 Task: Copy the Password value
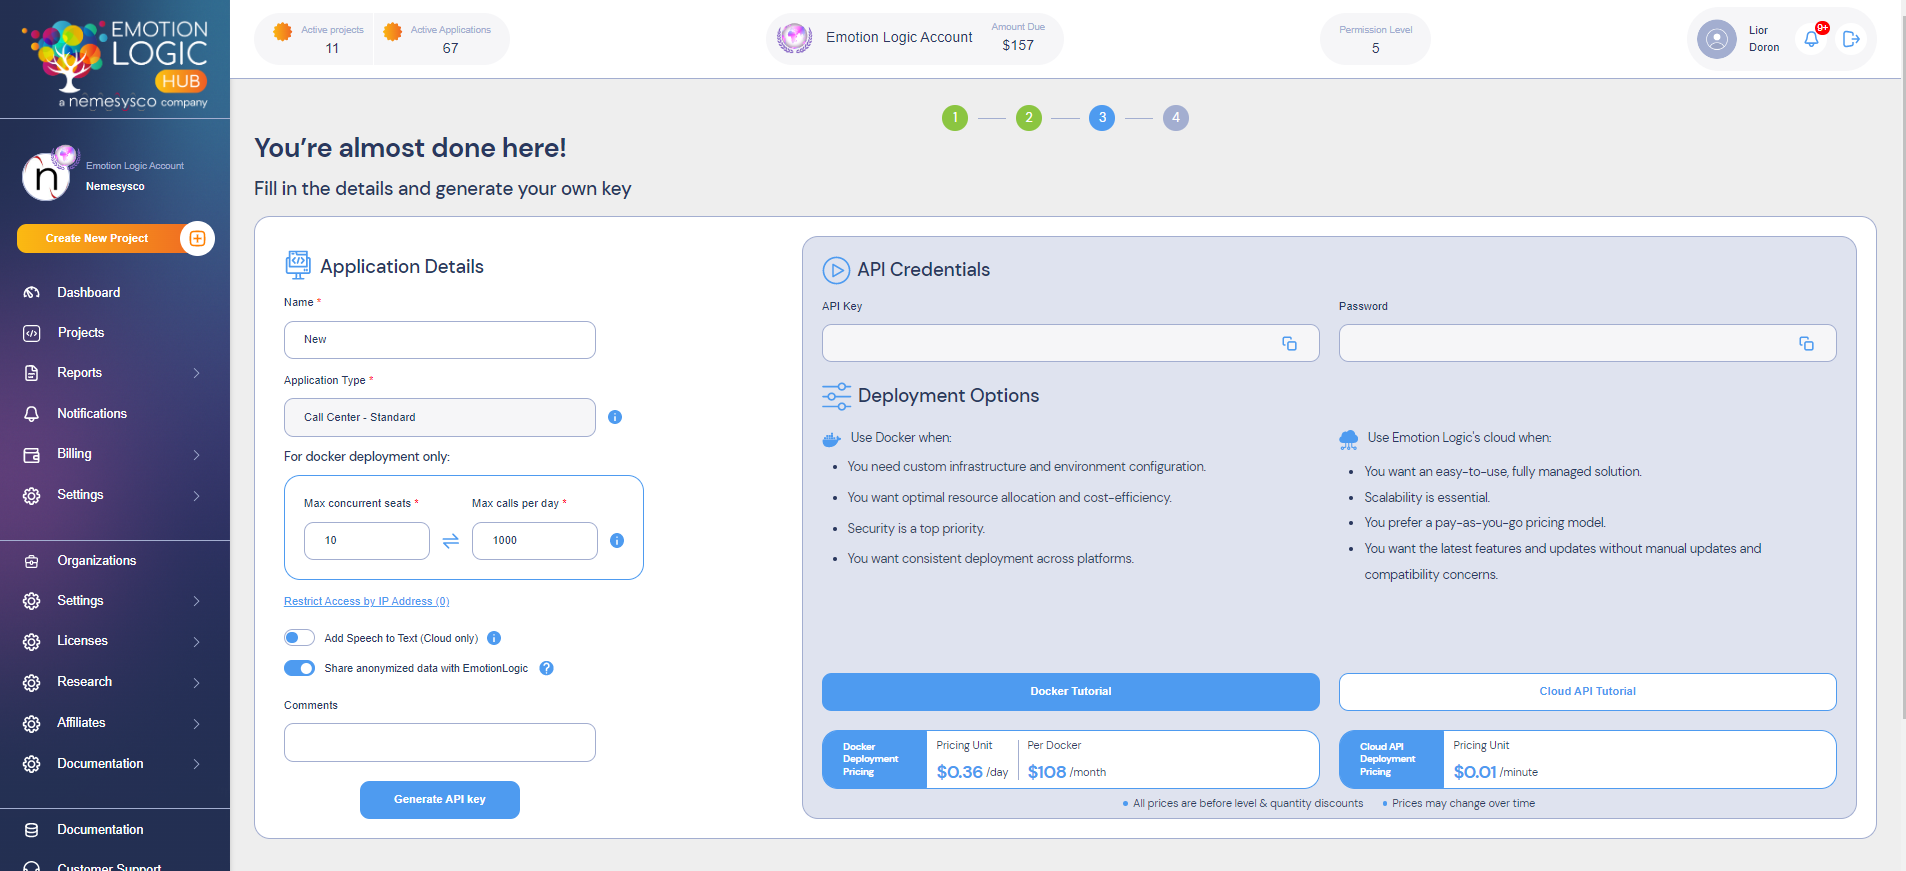tap(1806, 343)
